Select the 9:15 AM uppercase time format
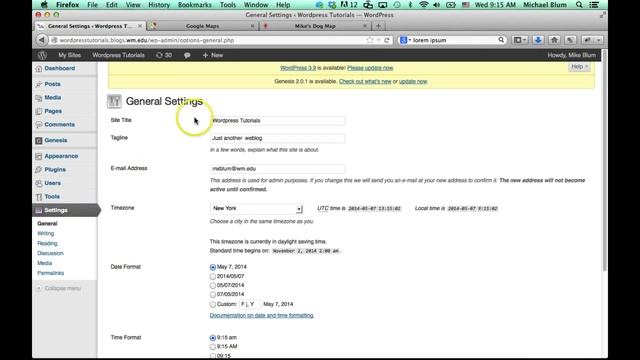 (x=213, y=347)
